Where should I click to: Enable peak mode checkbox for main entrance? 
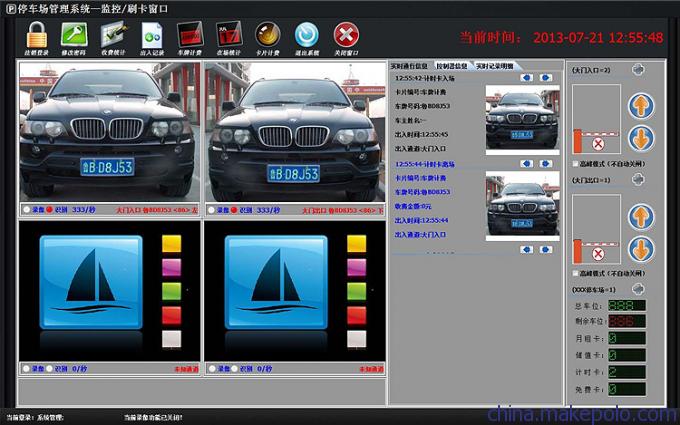575,164
